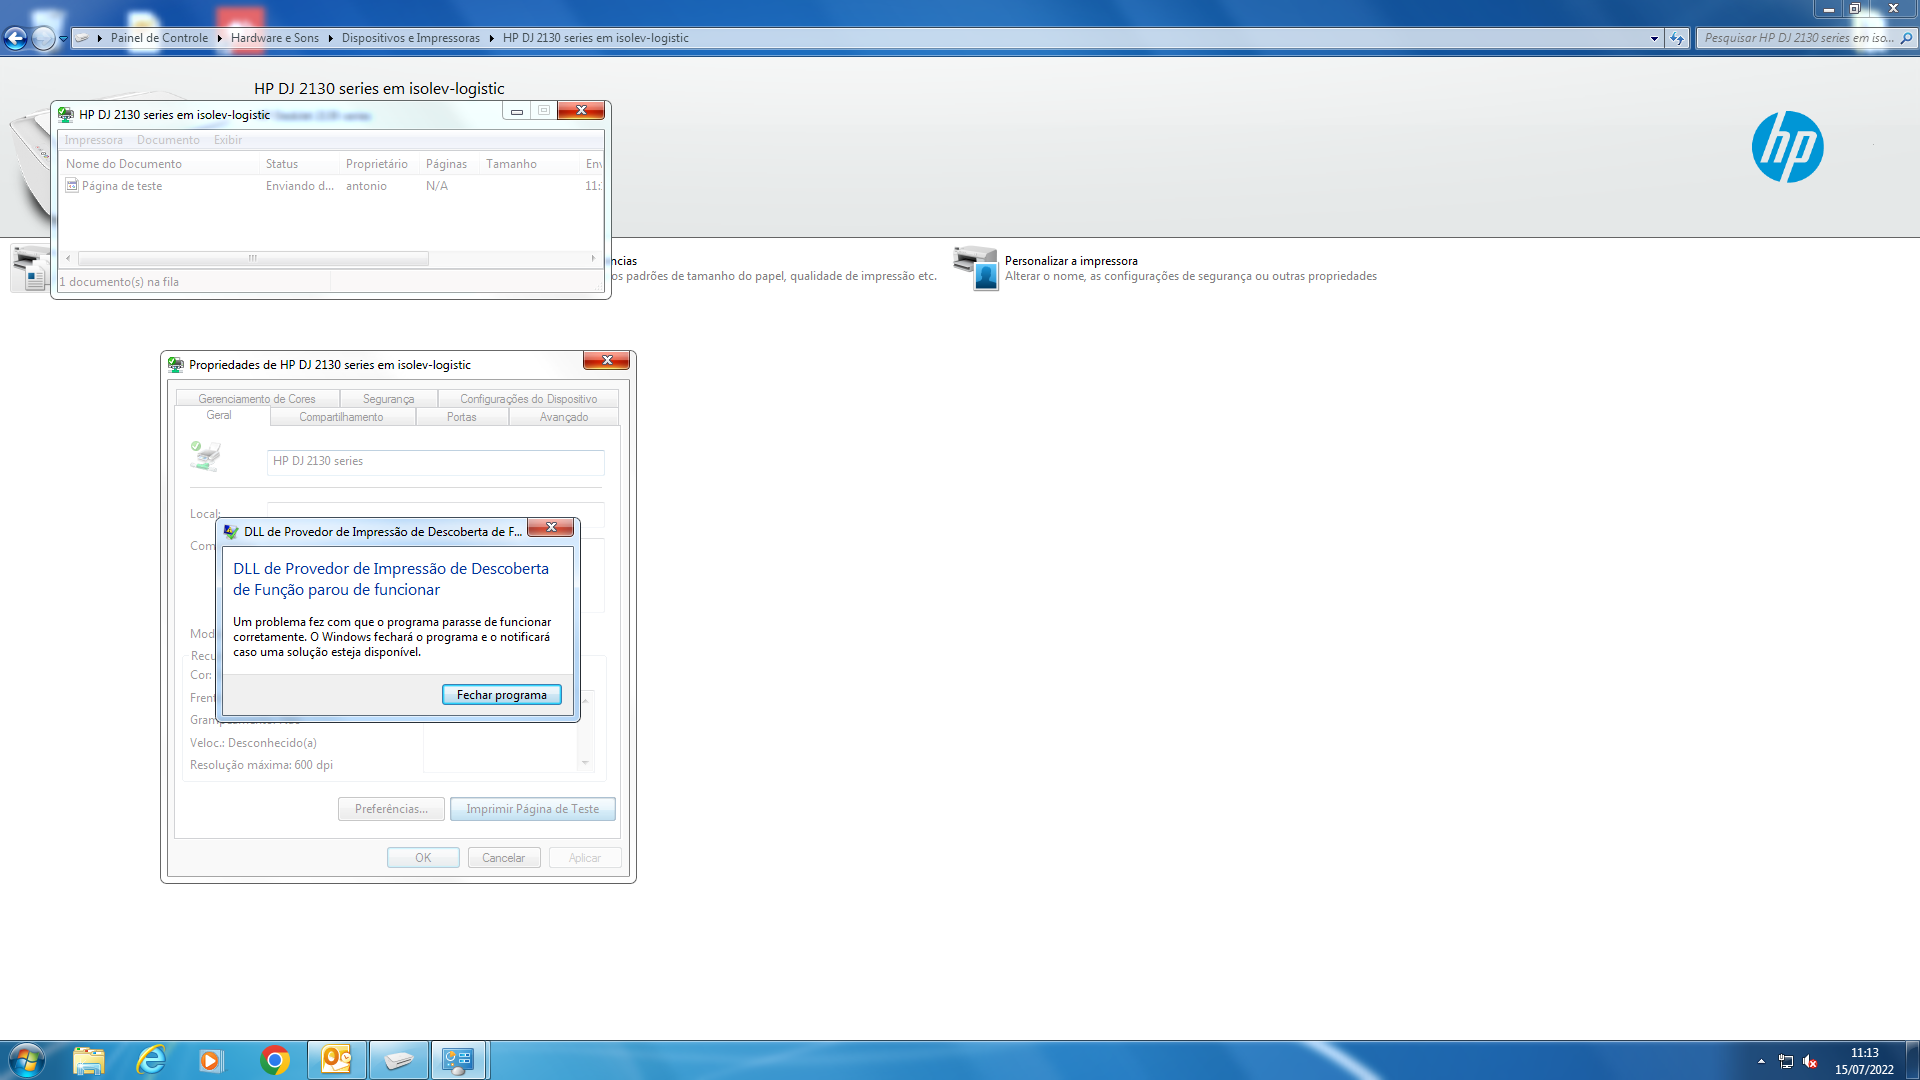The width and height of the screenshot is (1920, 1080).
Task: Open Windows Explorer from taskbar
Action: pos(88,1060)
